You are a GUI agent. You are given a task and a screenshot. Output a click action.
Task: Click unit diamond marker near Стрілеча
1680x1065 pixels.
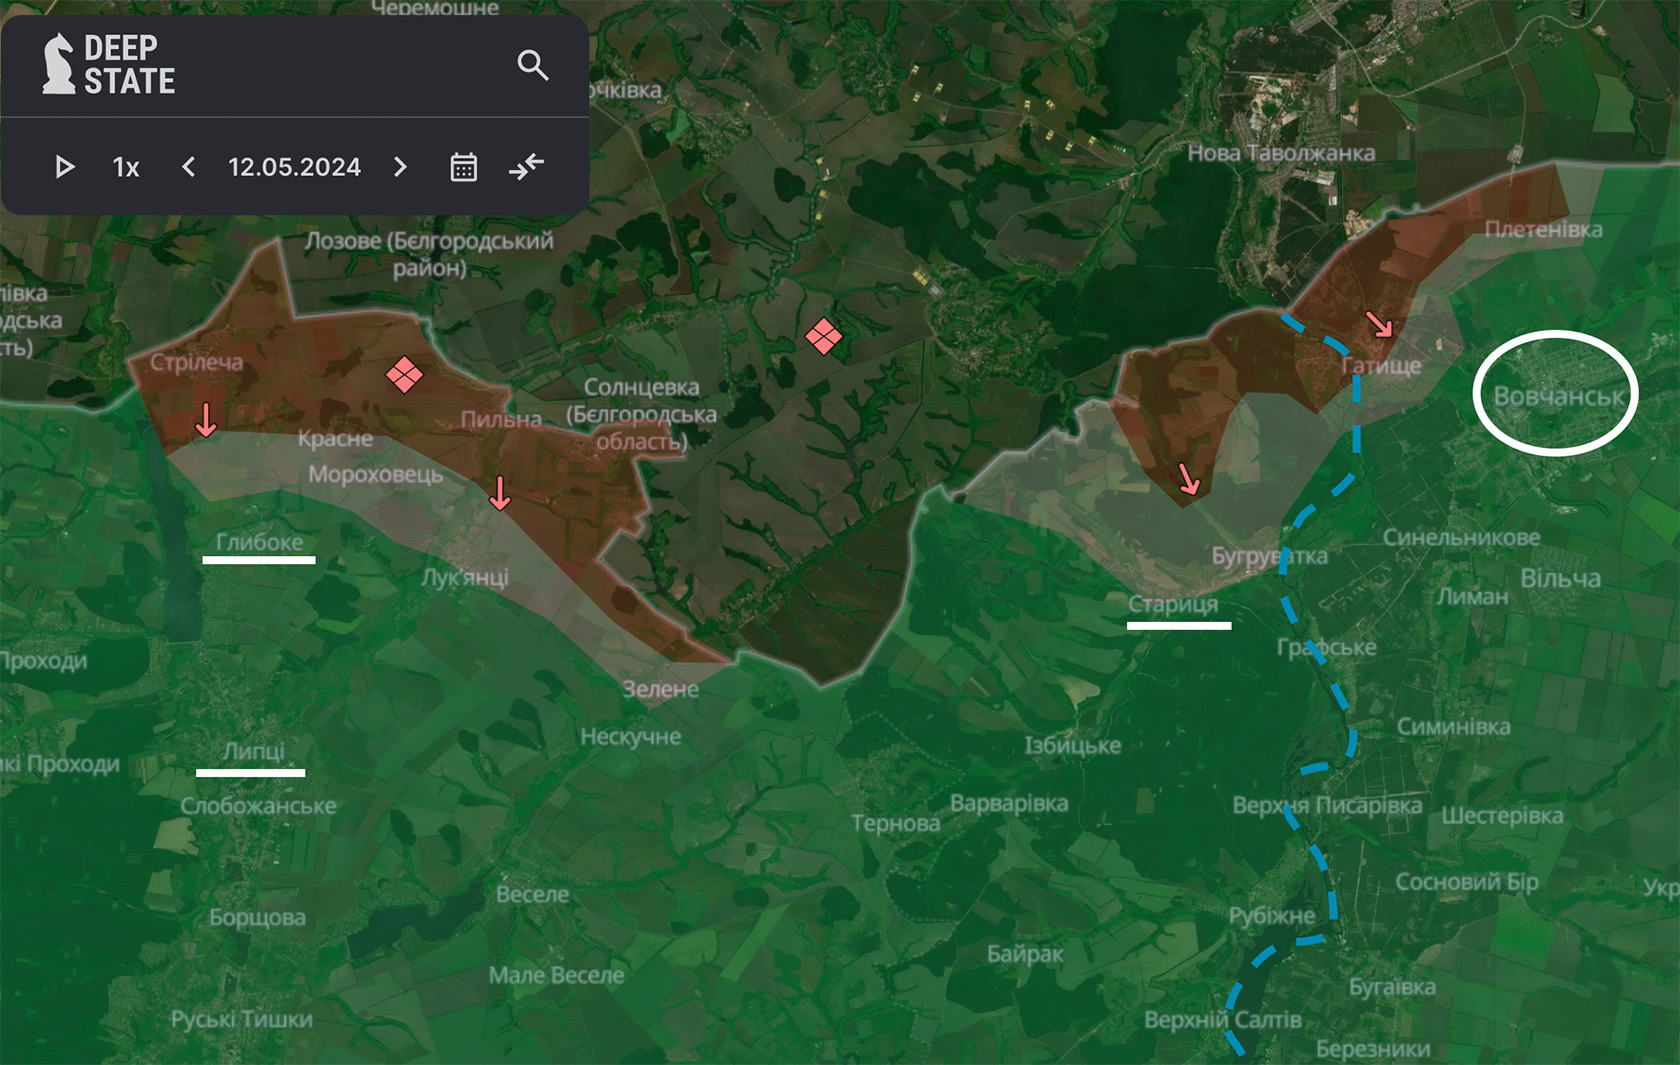(404, 375)
